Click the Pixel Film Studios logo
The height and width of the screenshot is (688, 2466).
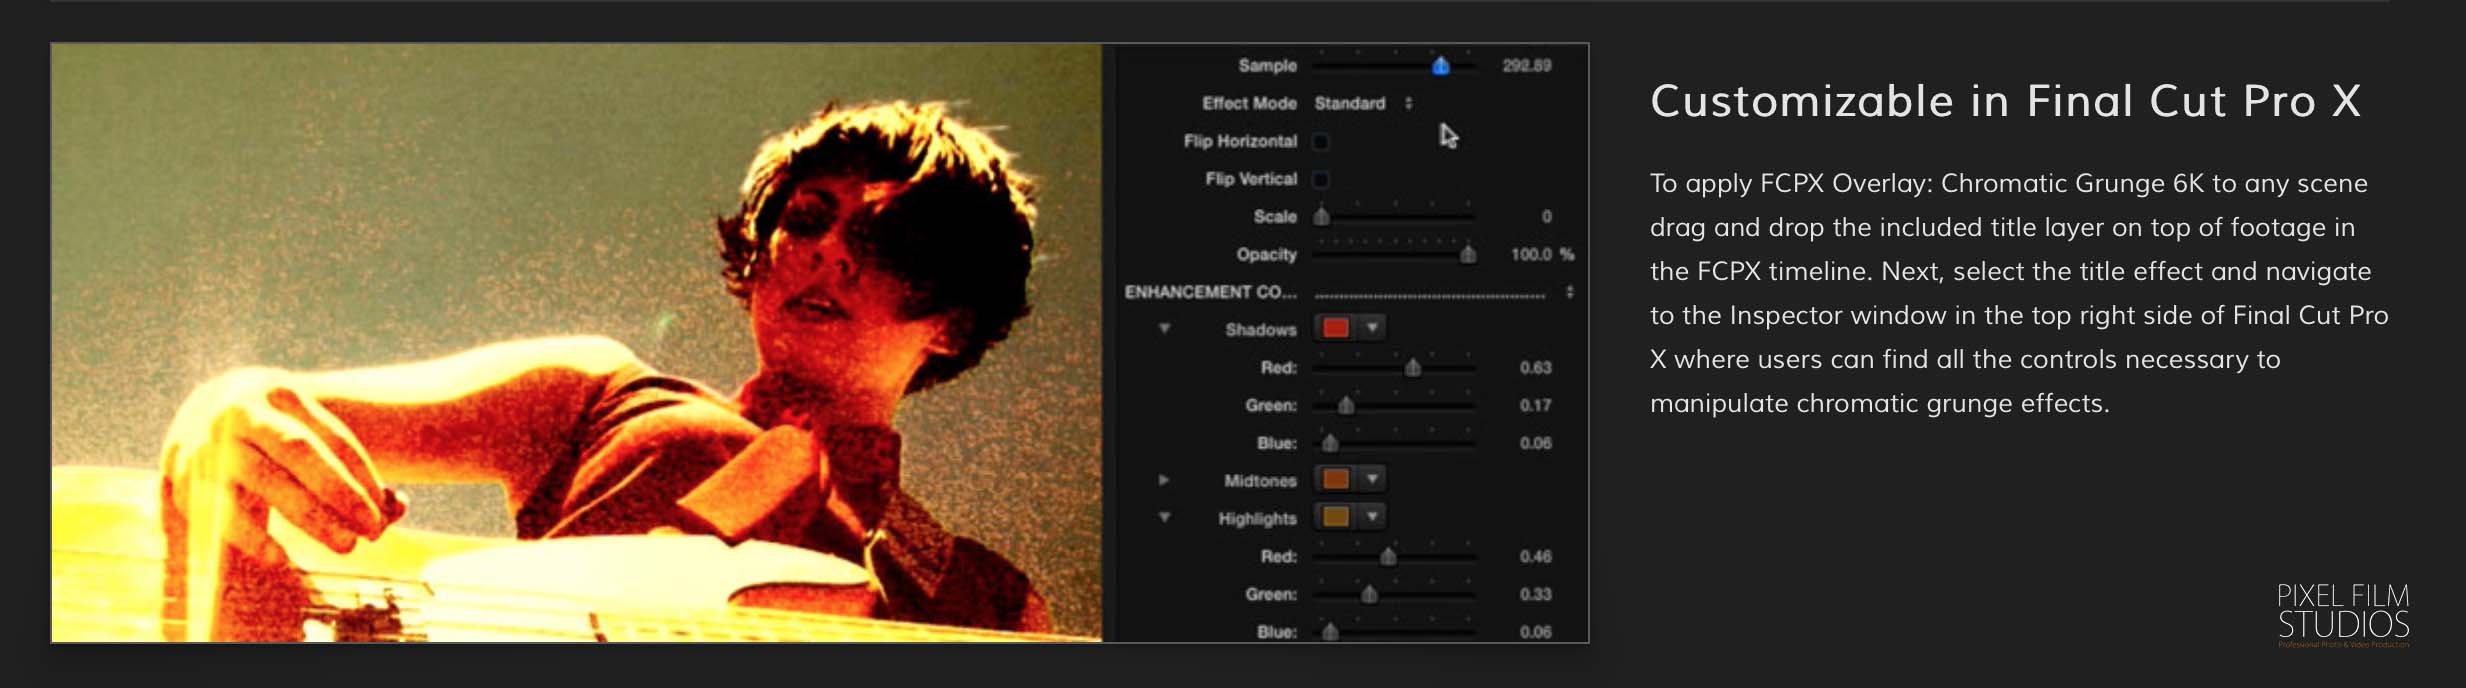[2343, 614]
